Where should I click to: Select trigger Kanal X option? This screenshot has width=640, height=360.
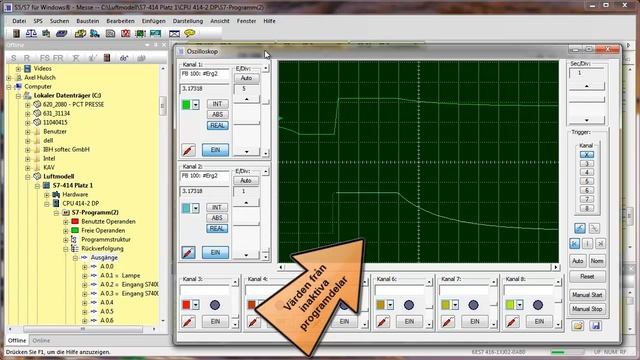tap(587, 155)
